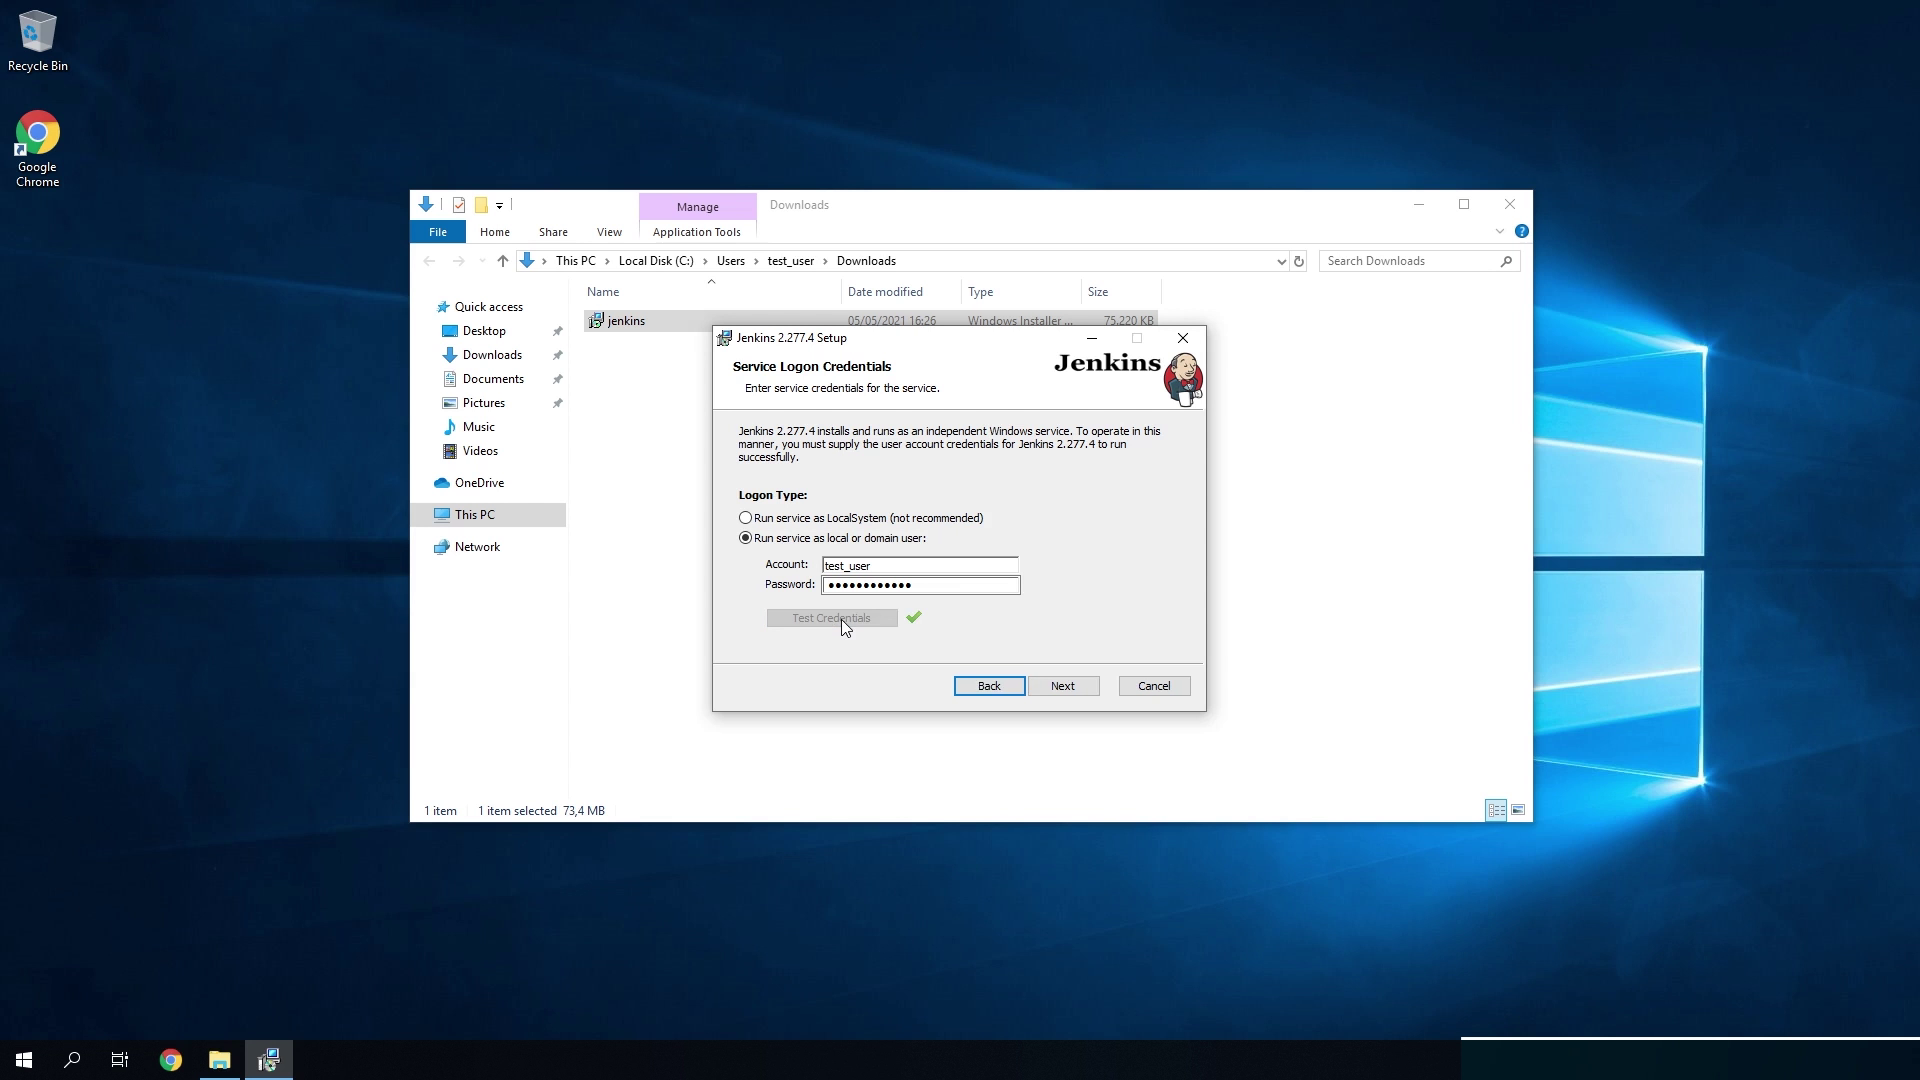This screenshot has width=1920, height=1080.
Task: Open the Windows Start menu
Action: [24, 1060]
